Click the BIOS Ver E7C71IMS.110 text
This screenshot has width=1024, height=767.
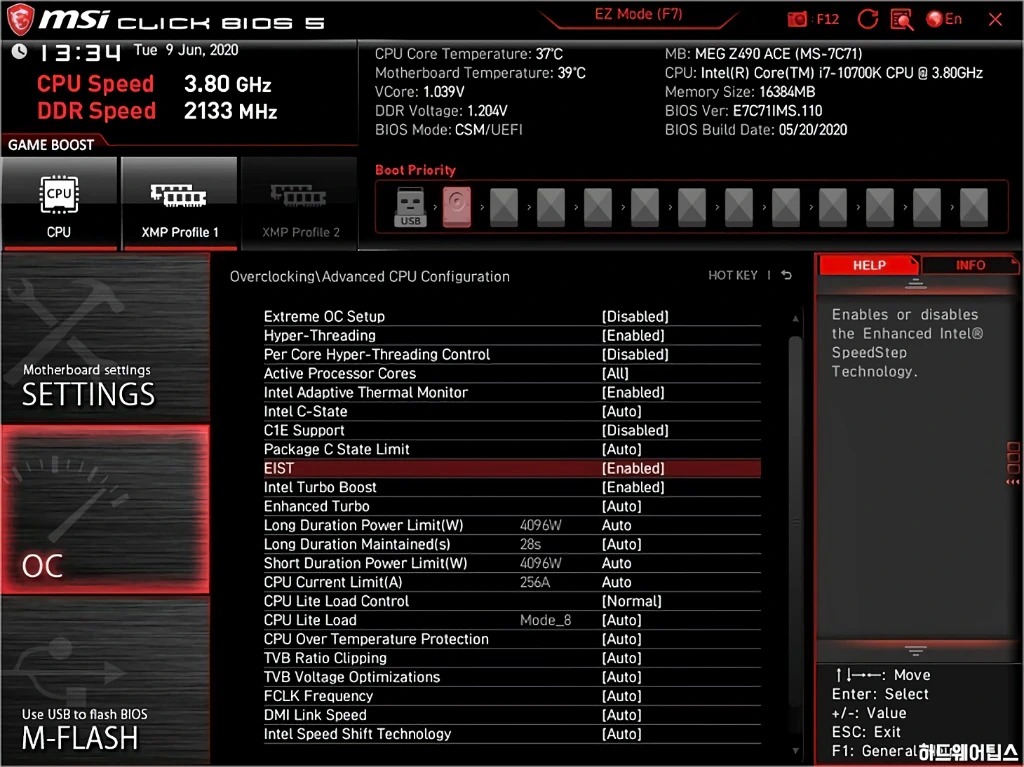[743, 111]
